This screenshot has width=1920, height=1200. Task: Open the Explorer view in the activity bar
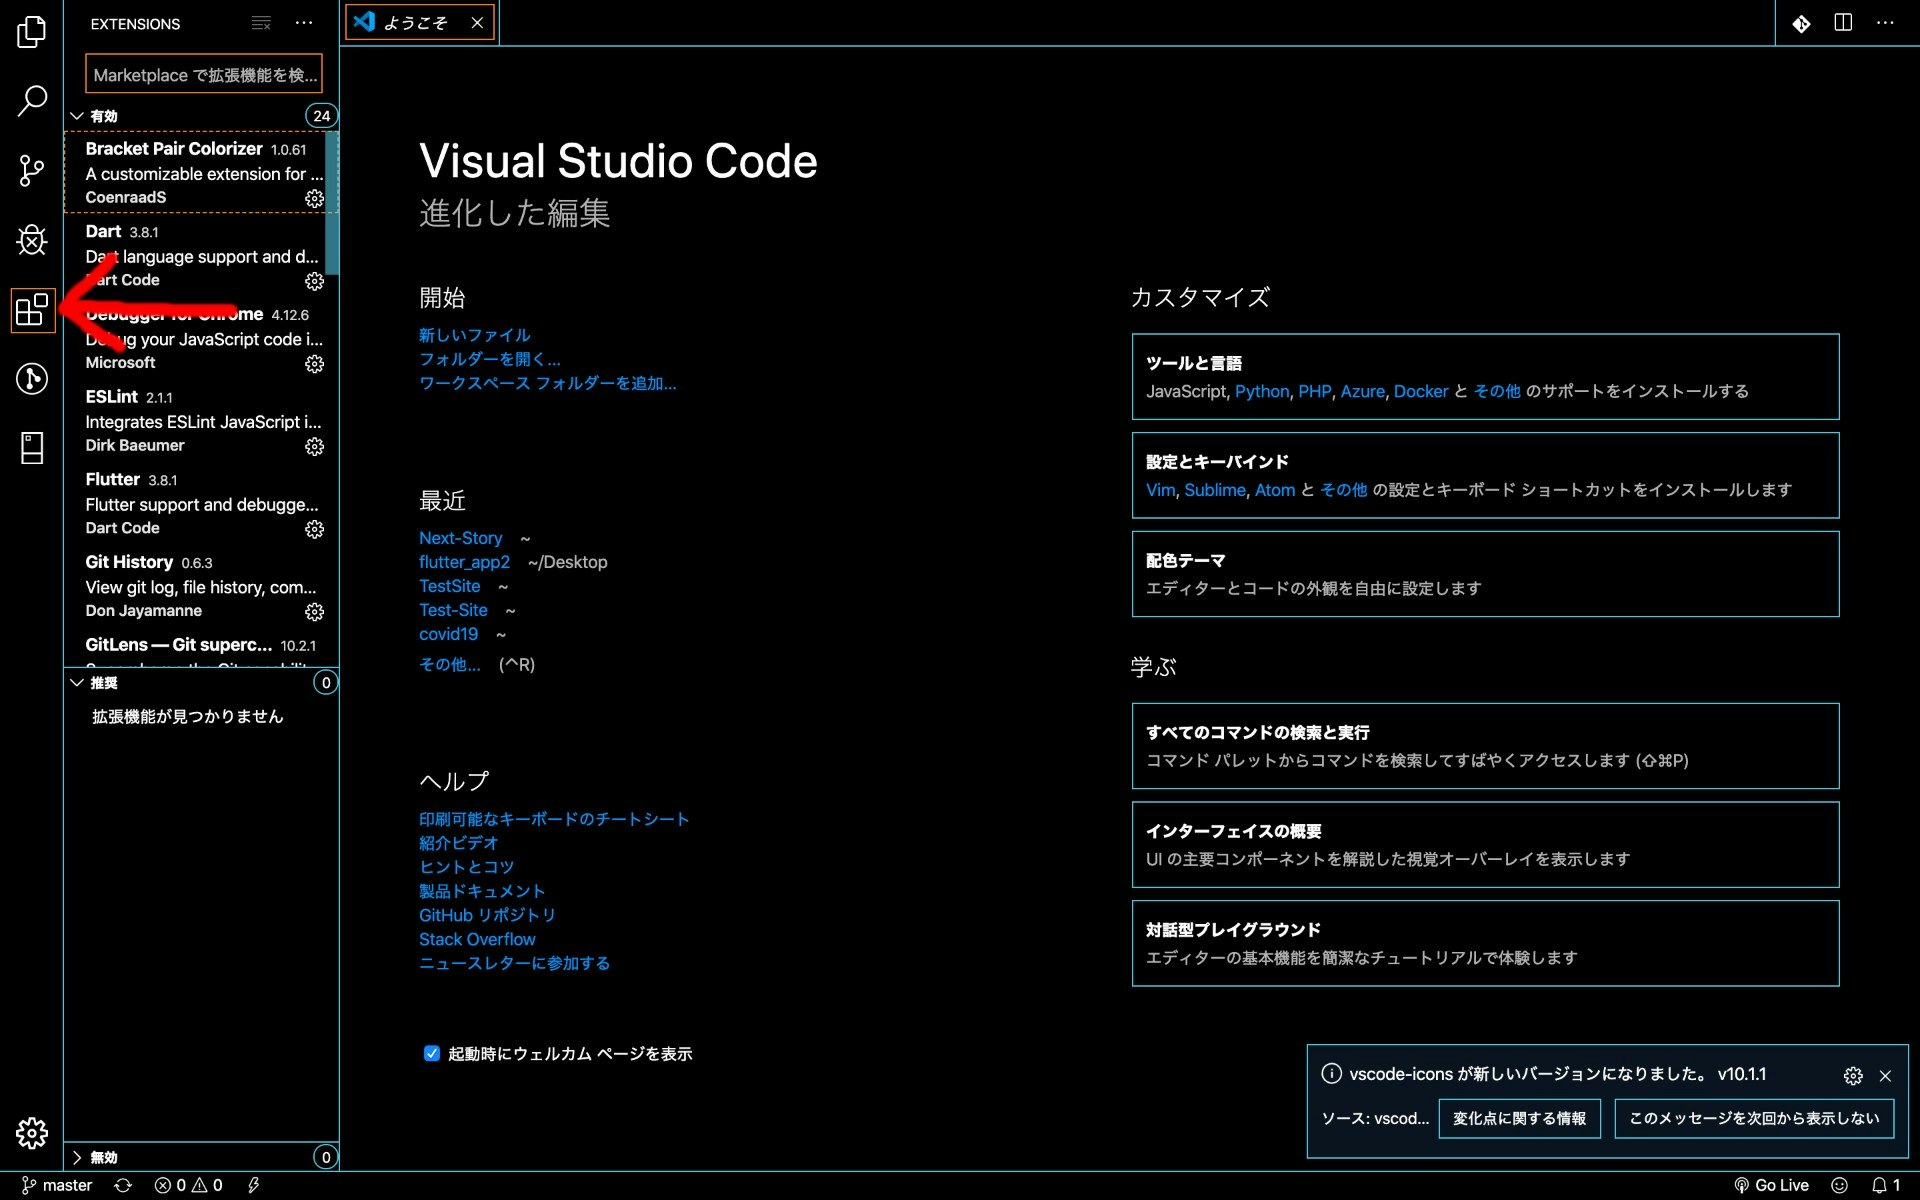31,33
